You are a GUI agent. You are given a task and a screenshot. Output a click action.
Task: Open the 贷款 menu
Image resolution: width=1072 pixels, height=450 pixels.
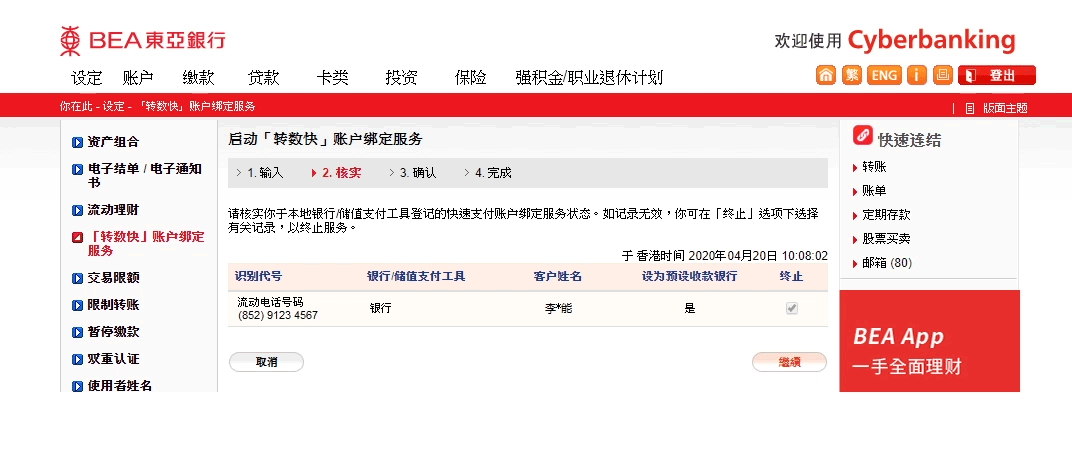(263, 78)
